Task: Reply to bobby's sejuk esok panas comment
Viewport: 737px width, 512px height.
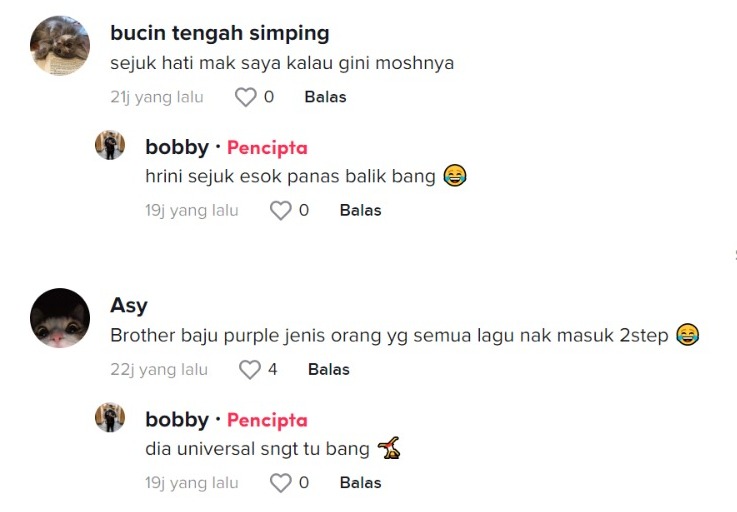Action: (360, 210)
